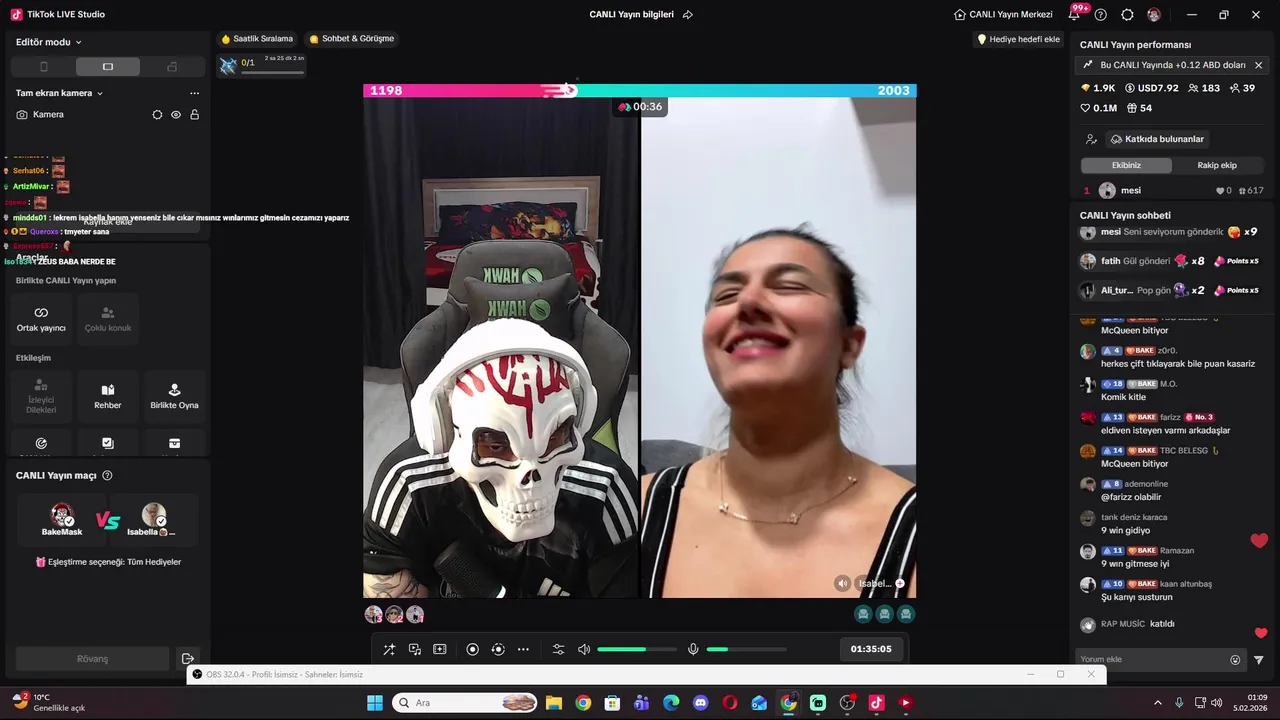The image size is (1280, 720).
Task: Select the landscape layout mode
Action: pos(108,67)
